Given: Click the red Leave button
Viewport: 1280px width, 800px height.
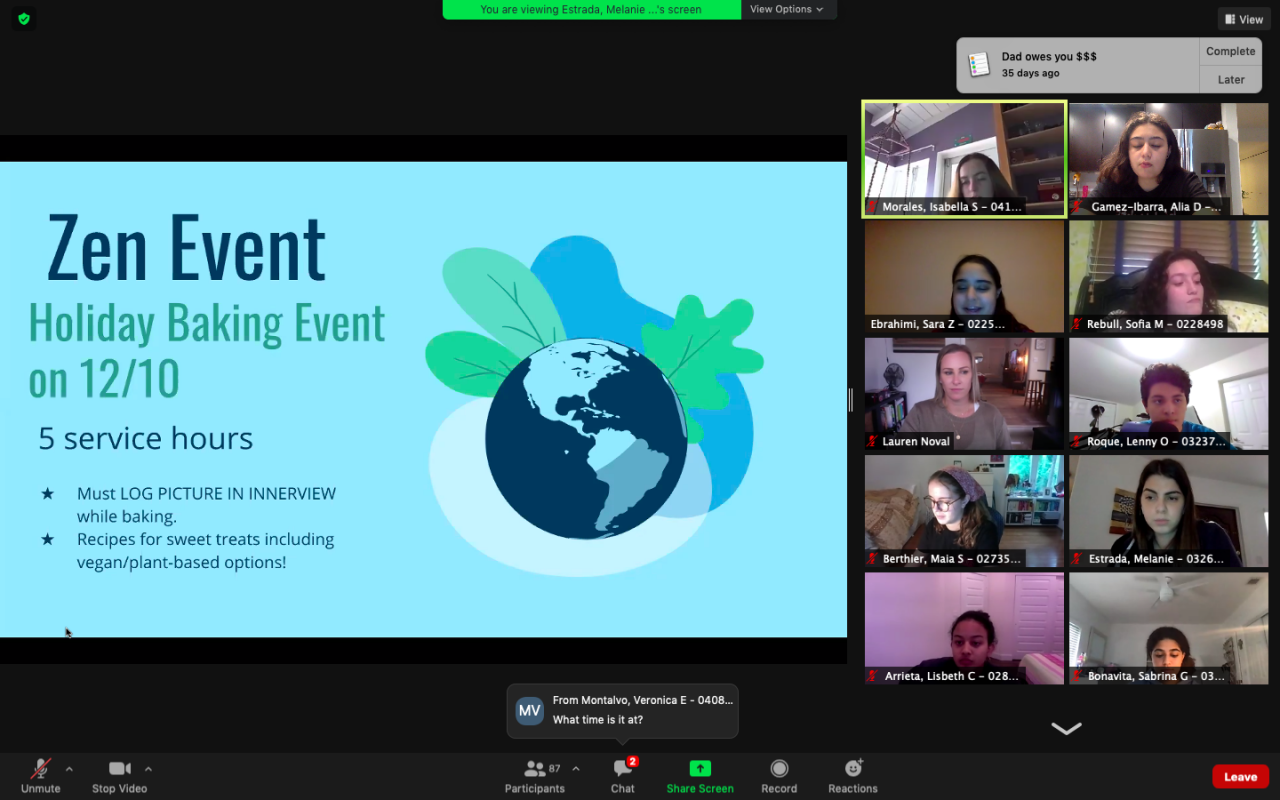Looking at the screenshot, I should 1240,777.
